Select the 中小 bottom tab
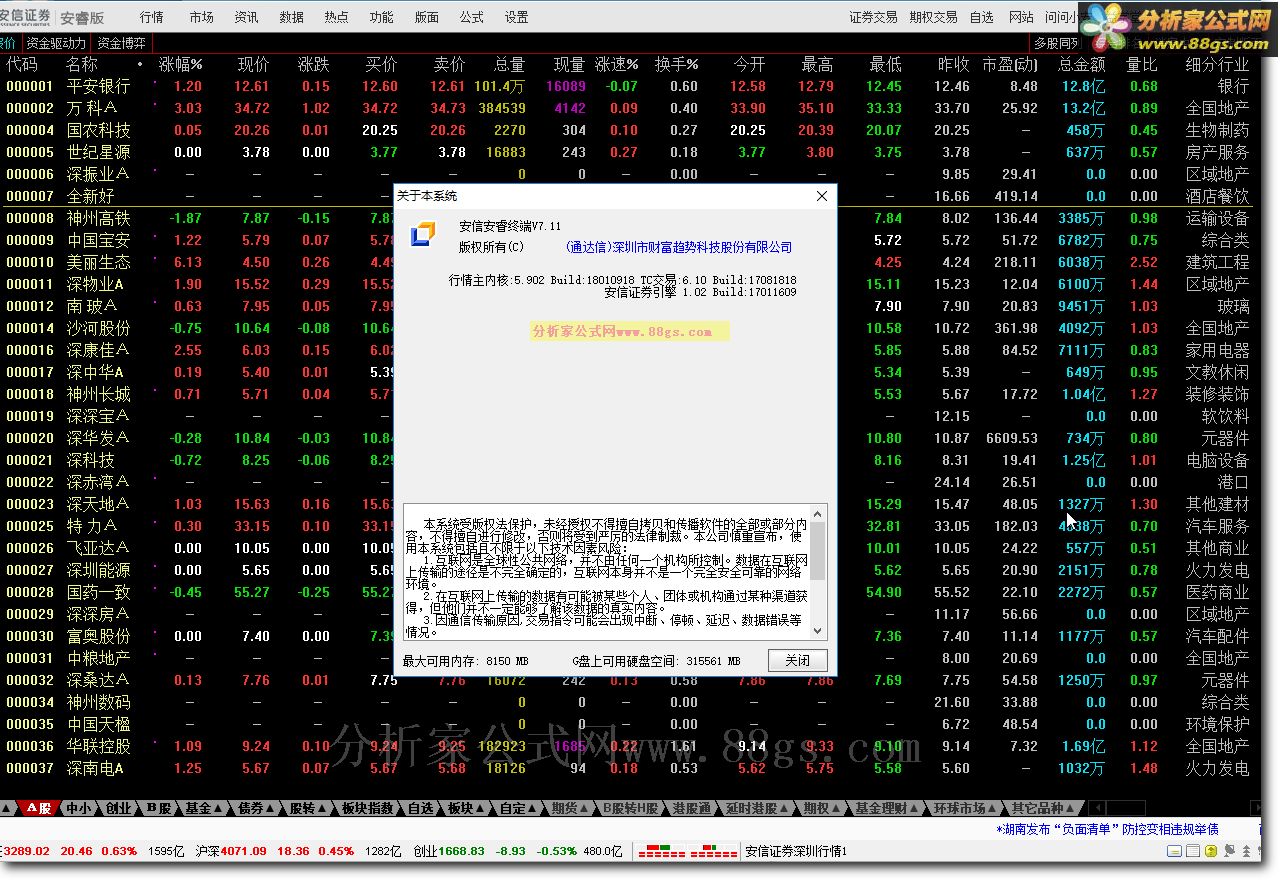 78,808
